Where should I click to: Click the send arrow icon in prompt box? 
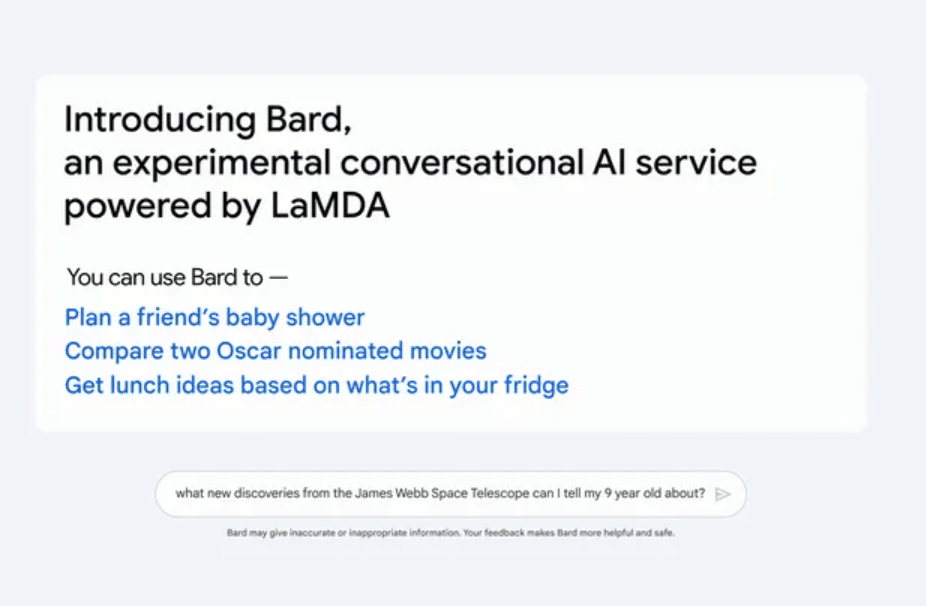point(723,494)
